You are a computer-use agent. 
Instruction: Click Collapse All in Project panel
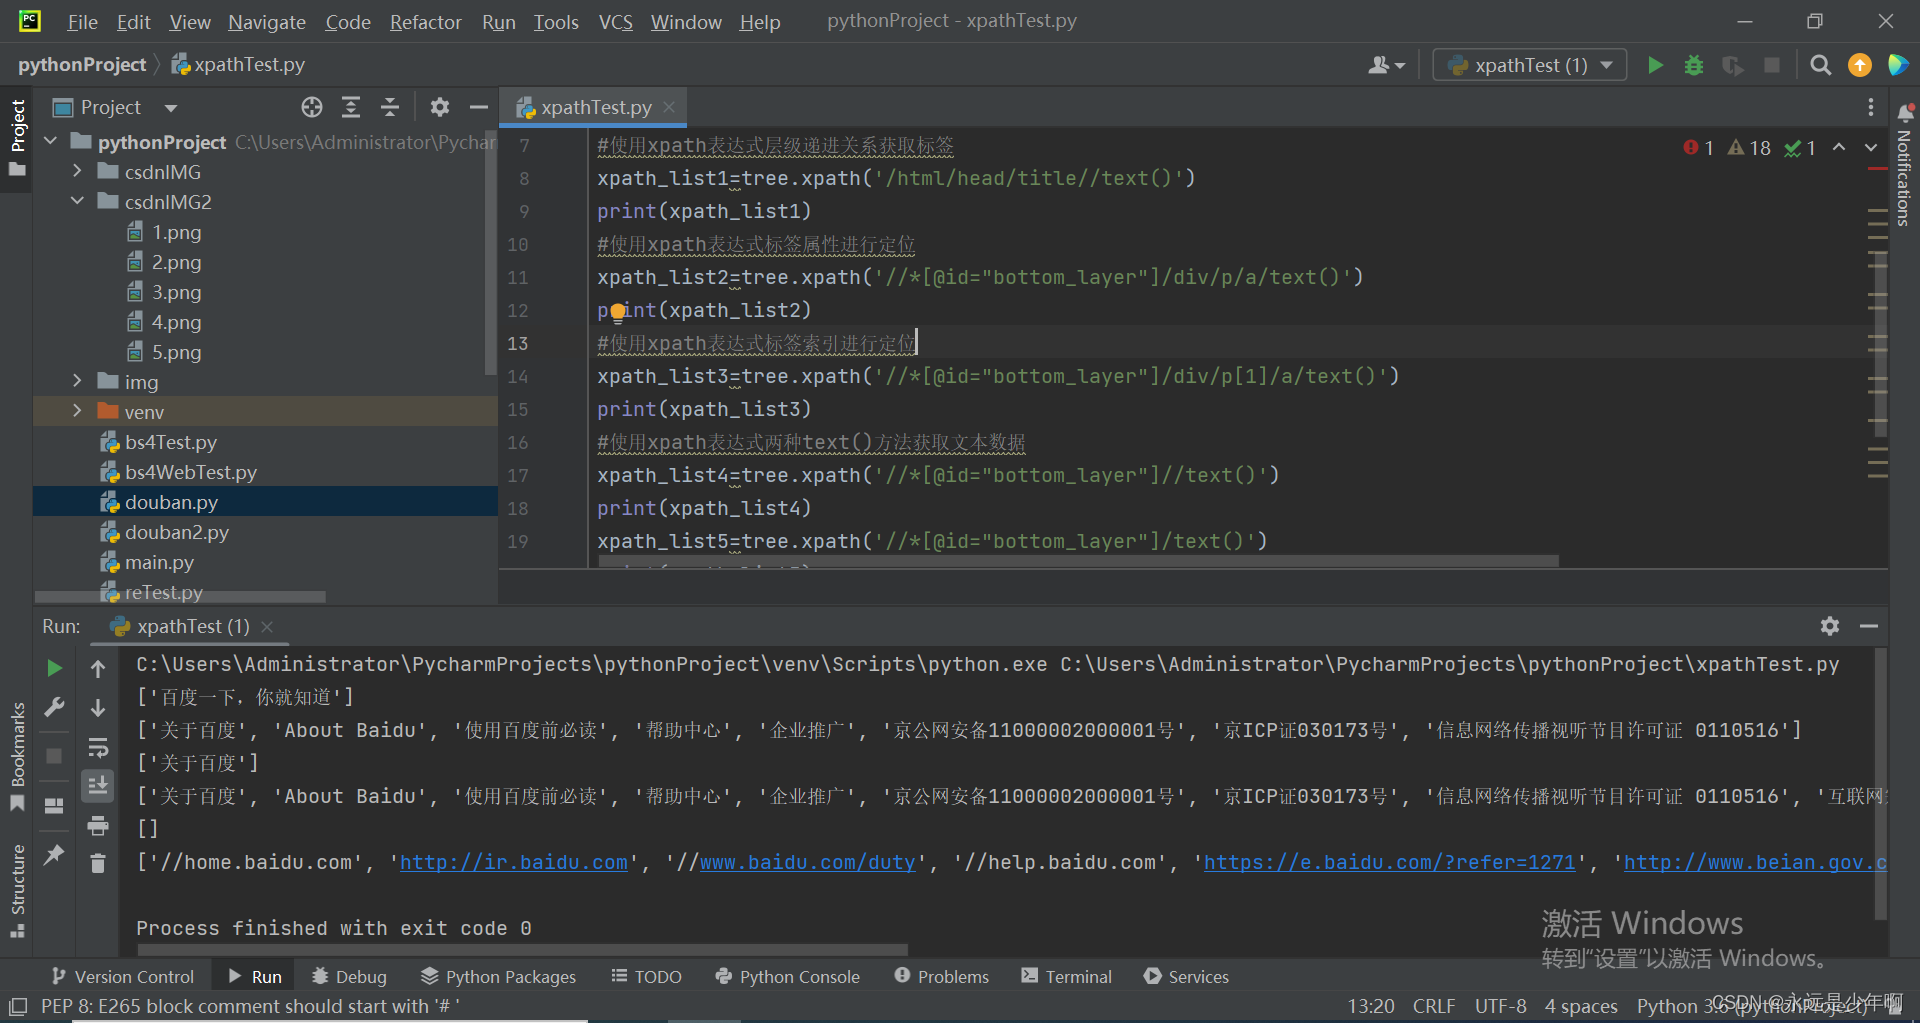[x=390, y=107]
